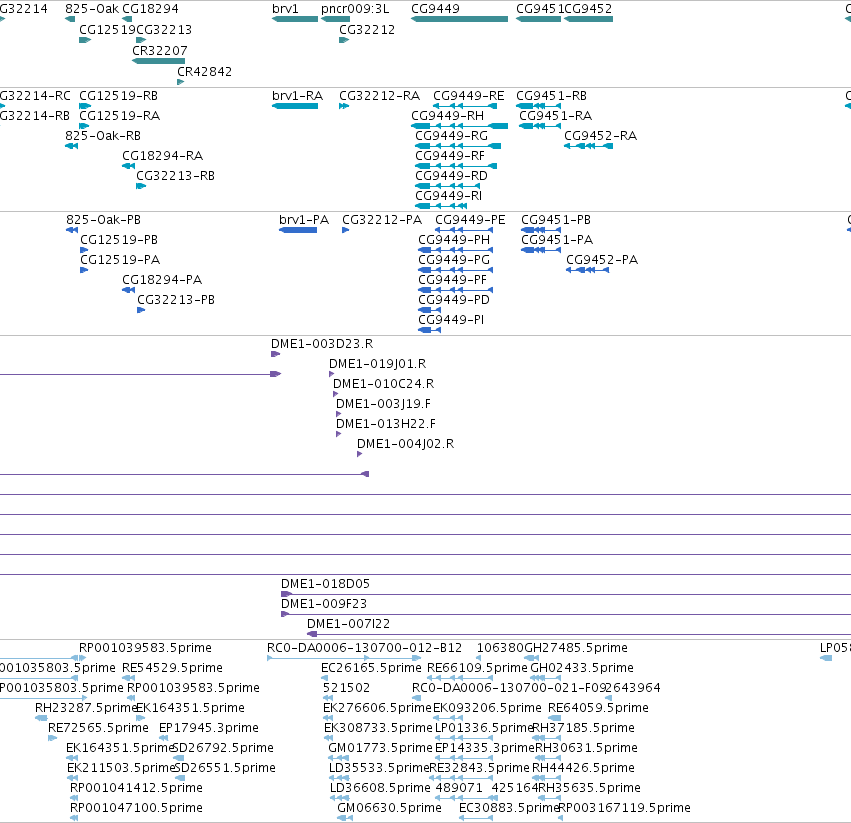This screenshot has height=823, width=851.
Task: Select the CG9452 gene label
Action: pyautogui.click(x=588, y=9)
